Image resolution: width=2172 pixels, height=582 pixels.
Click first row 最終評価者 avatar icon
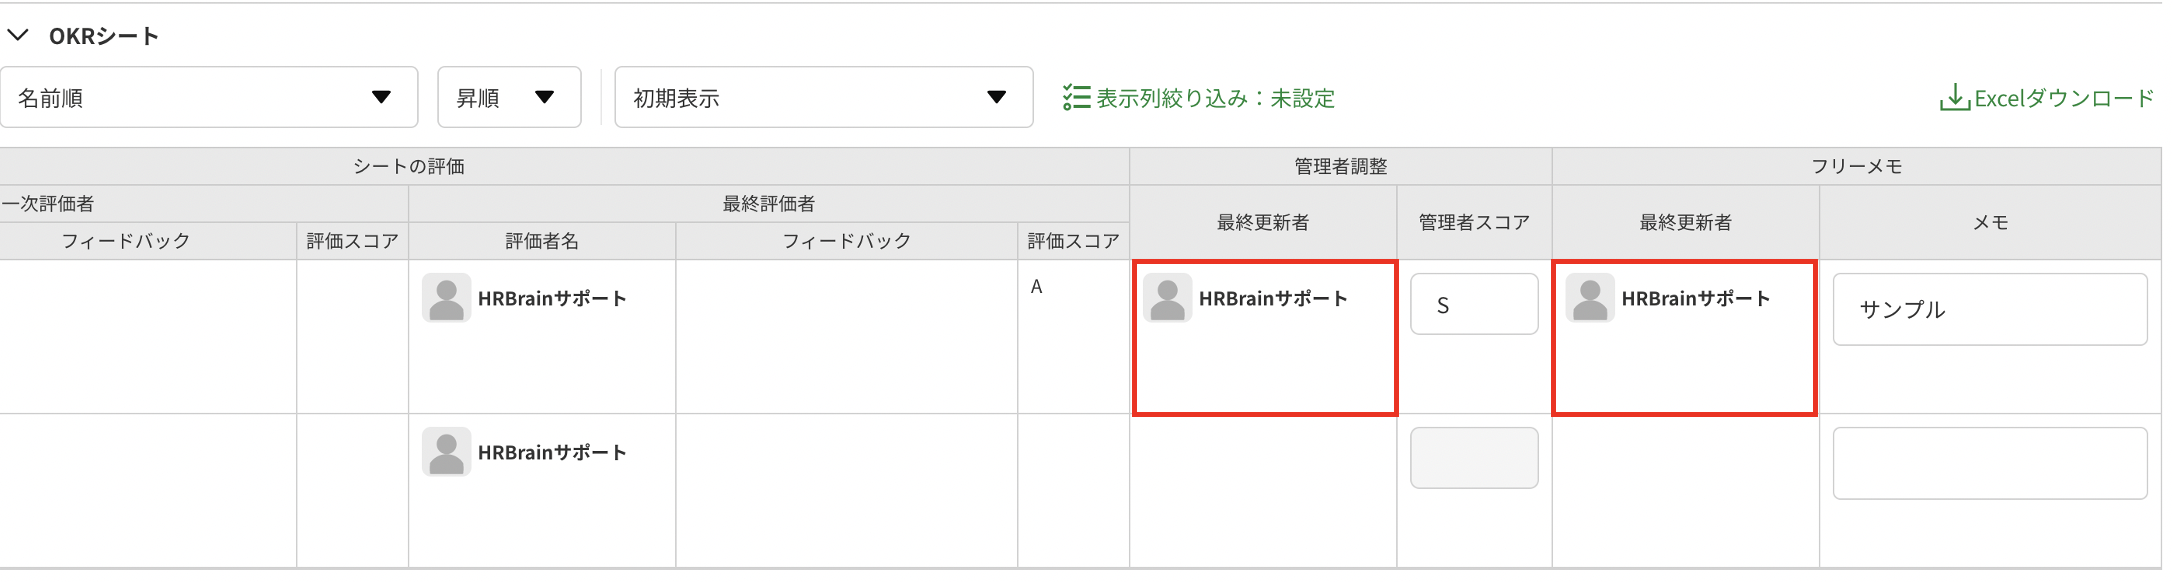446,298
